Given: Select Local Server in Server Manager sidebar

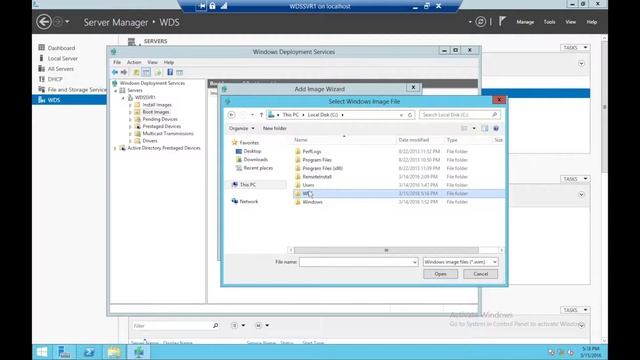Looking at the screenshot, I should (x=62, y=58).
